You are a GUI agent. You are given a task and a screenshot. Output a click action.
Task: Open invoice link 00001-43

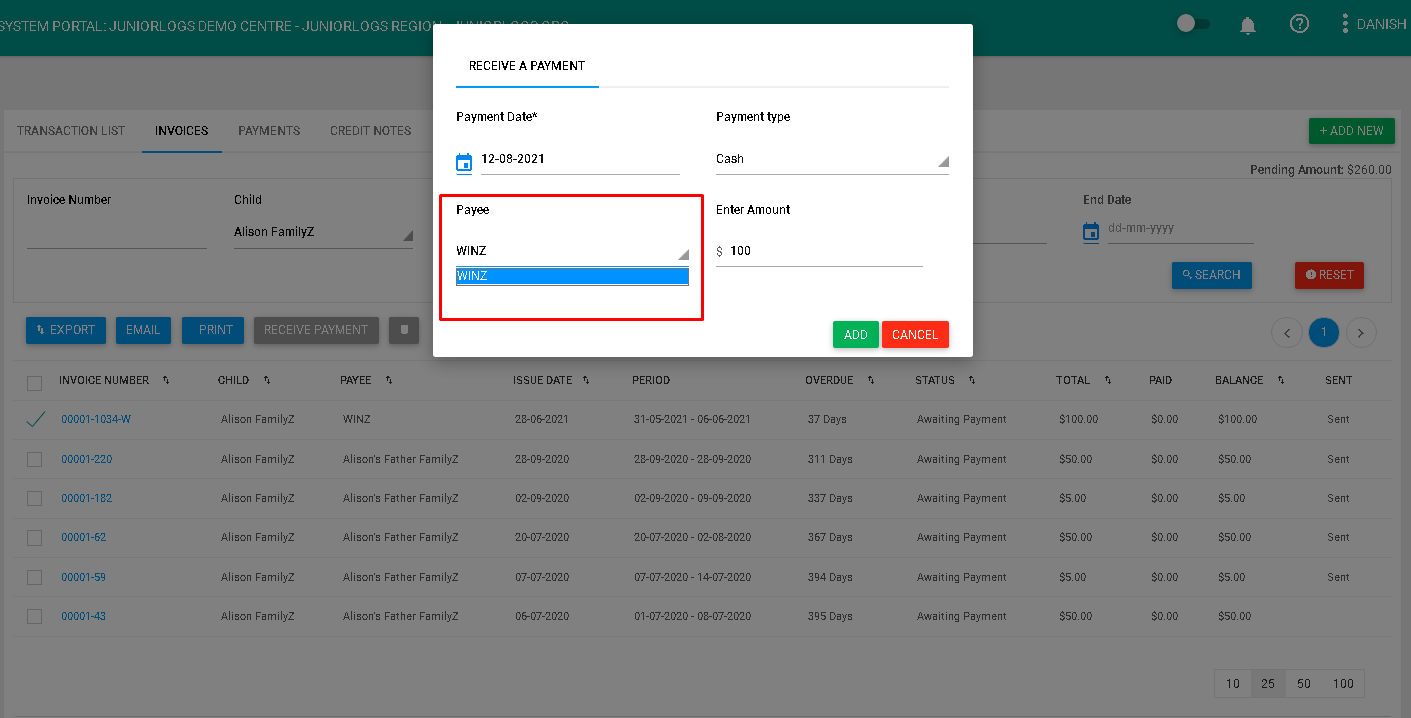(x=83, y=616)
